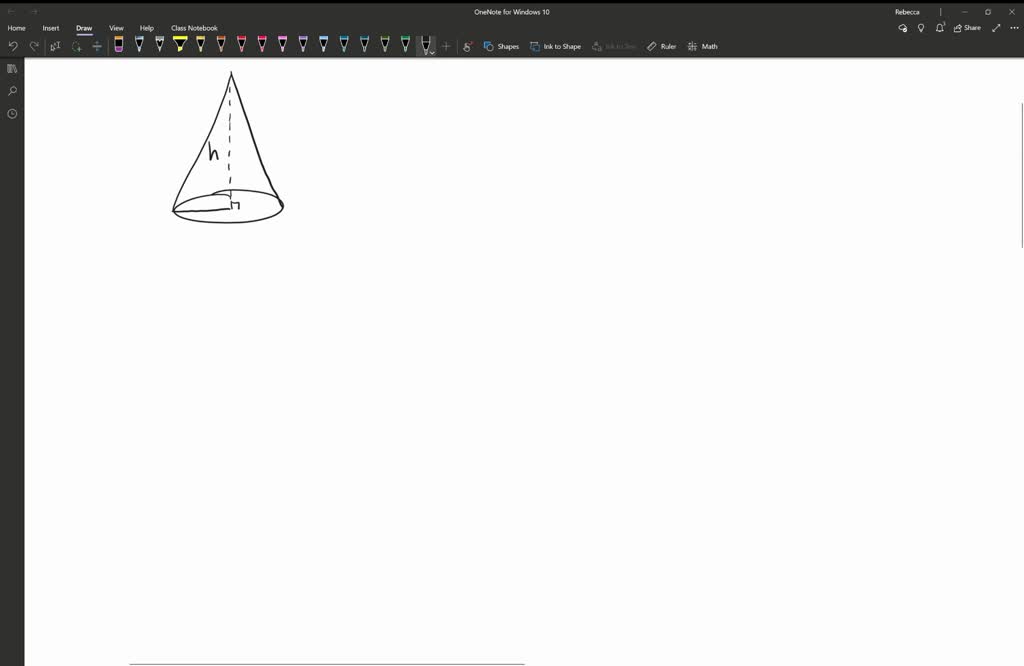The image size is (1024, 666).
Task: Select the gray pencil tool
Action: point(159,44)
